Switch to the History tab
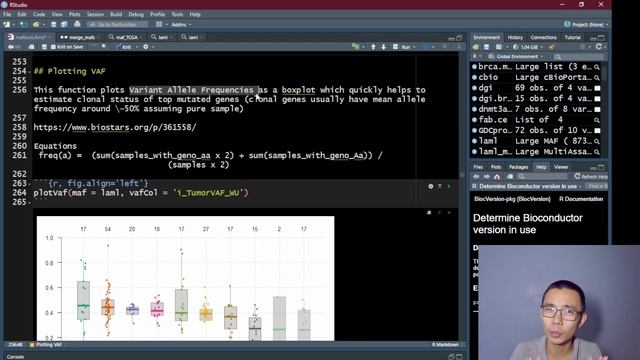Viewport: 640px width, 360px height. 515,38
